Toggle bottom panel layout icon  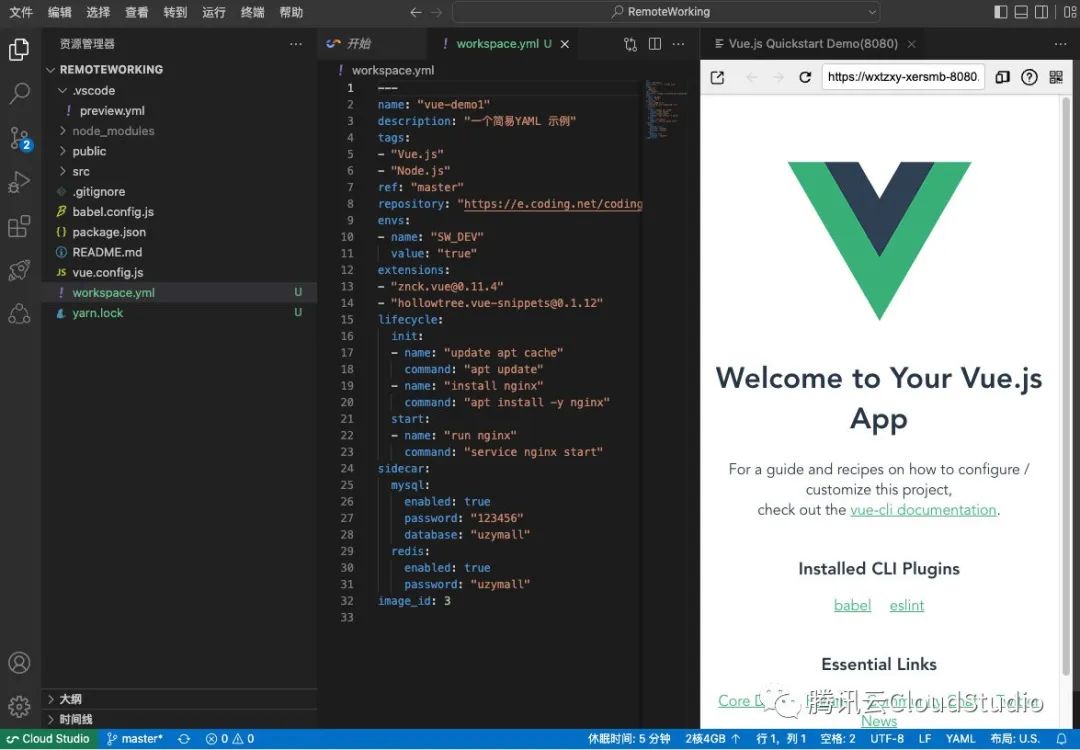1021,12
